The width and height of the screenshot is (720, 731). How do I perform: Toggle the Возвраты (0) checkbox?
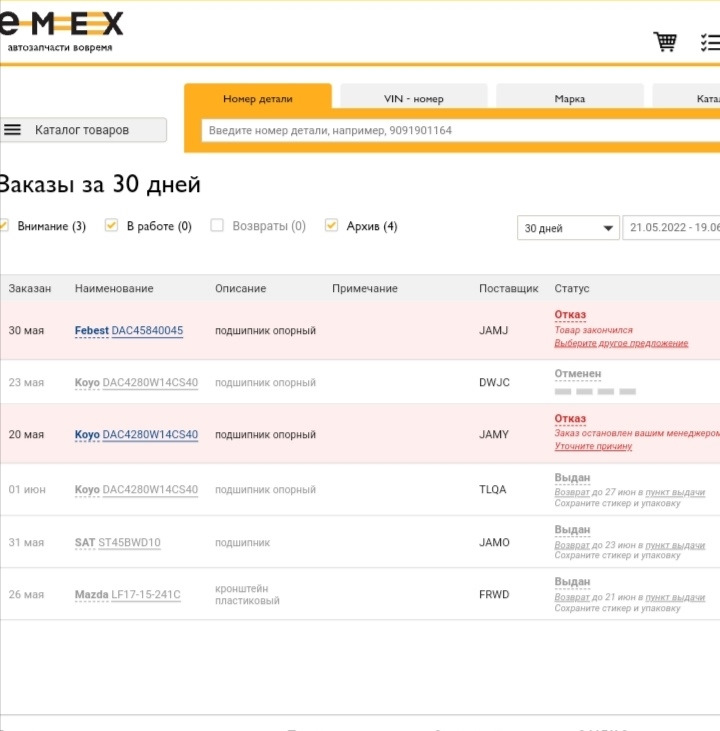point(217,226)
